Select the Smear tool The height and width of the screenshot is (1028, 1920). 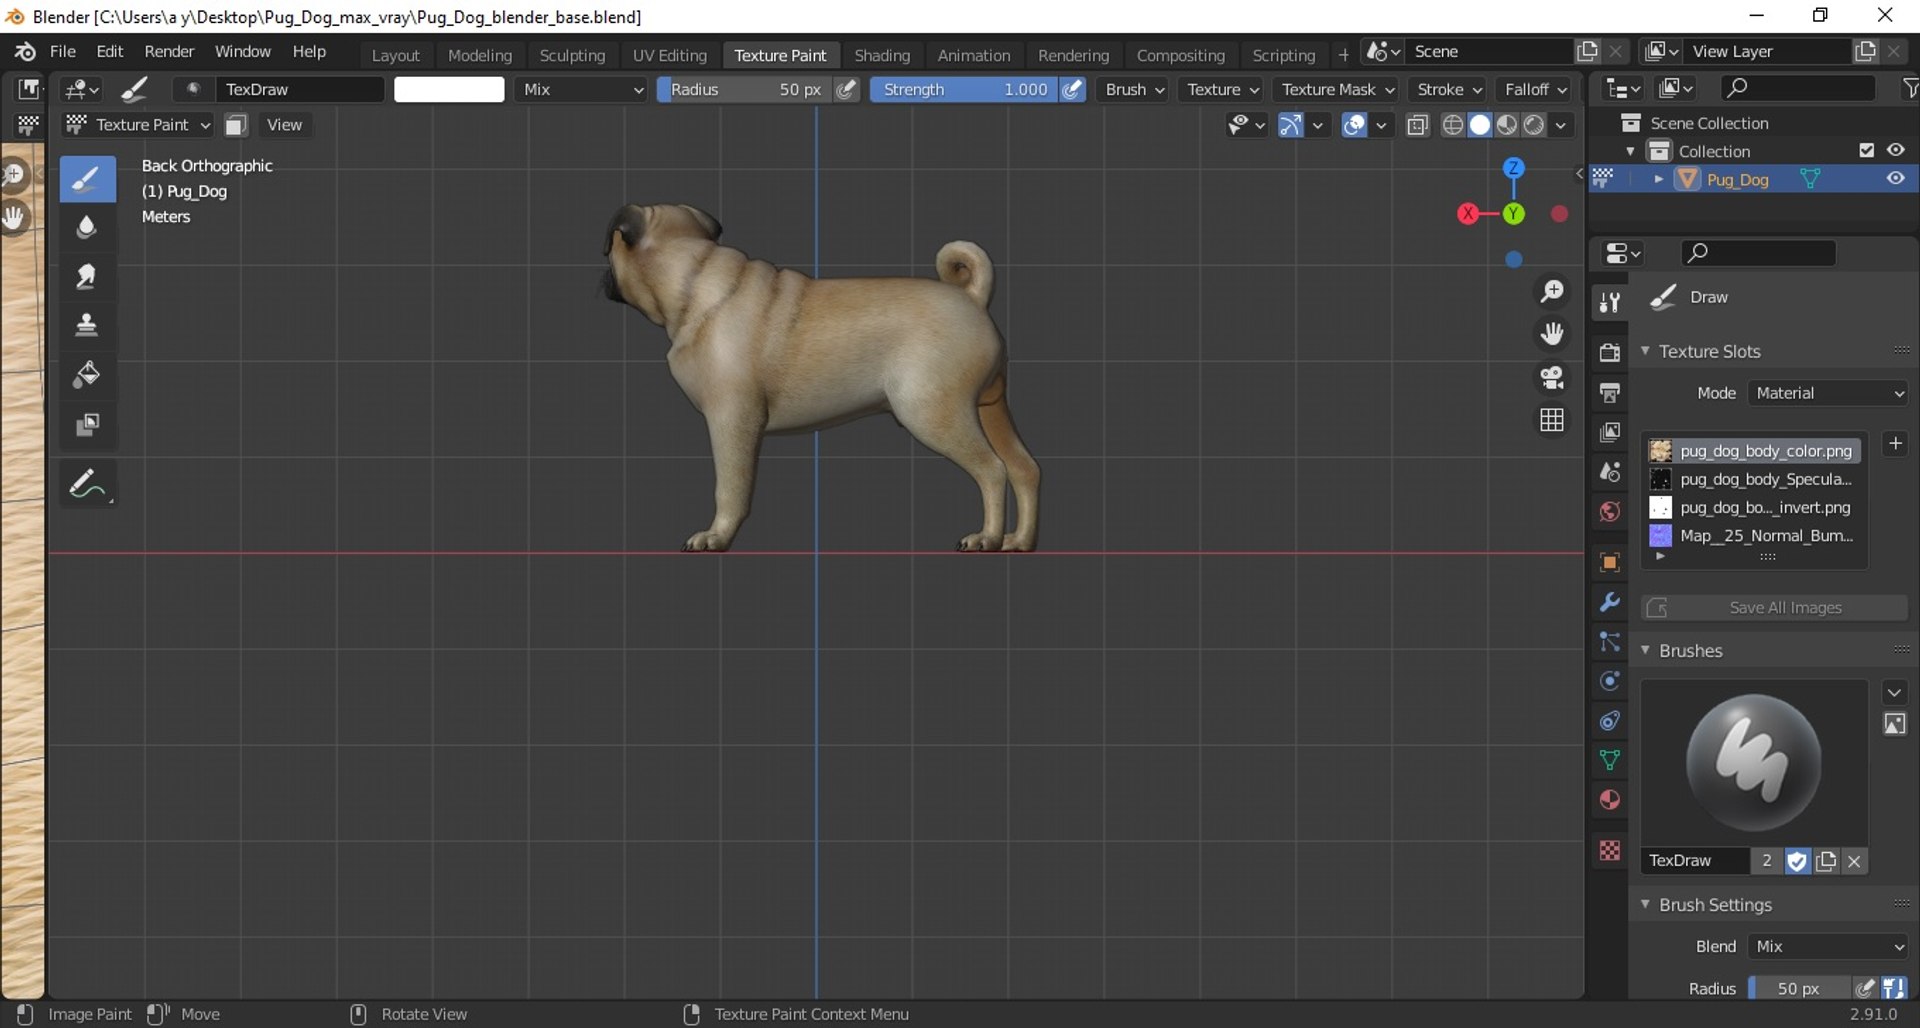(87, 277)
